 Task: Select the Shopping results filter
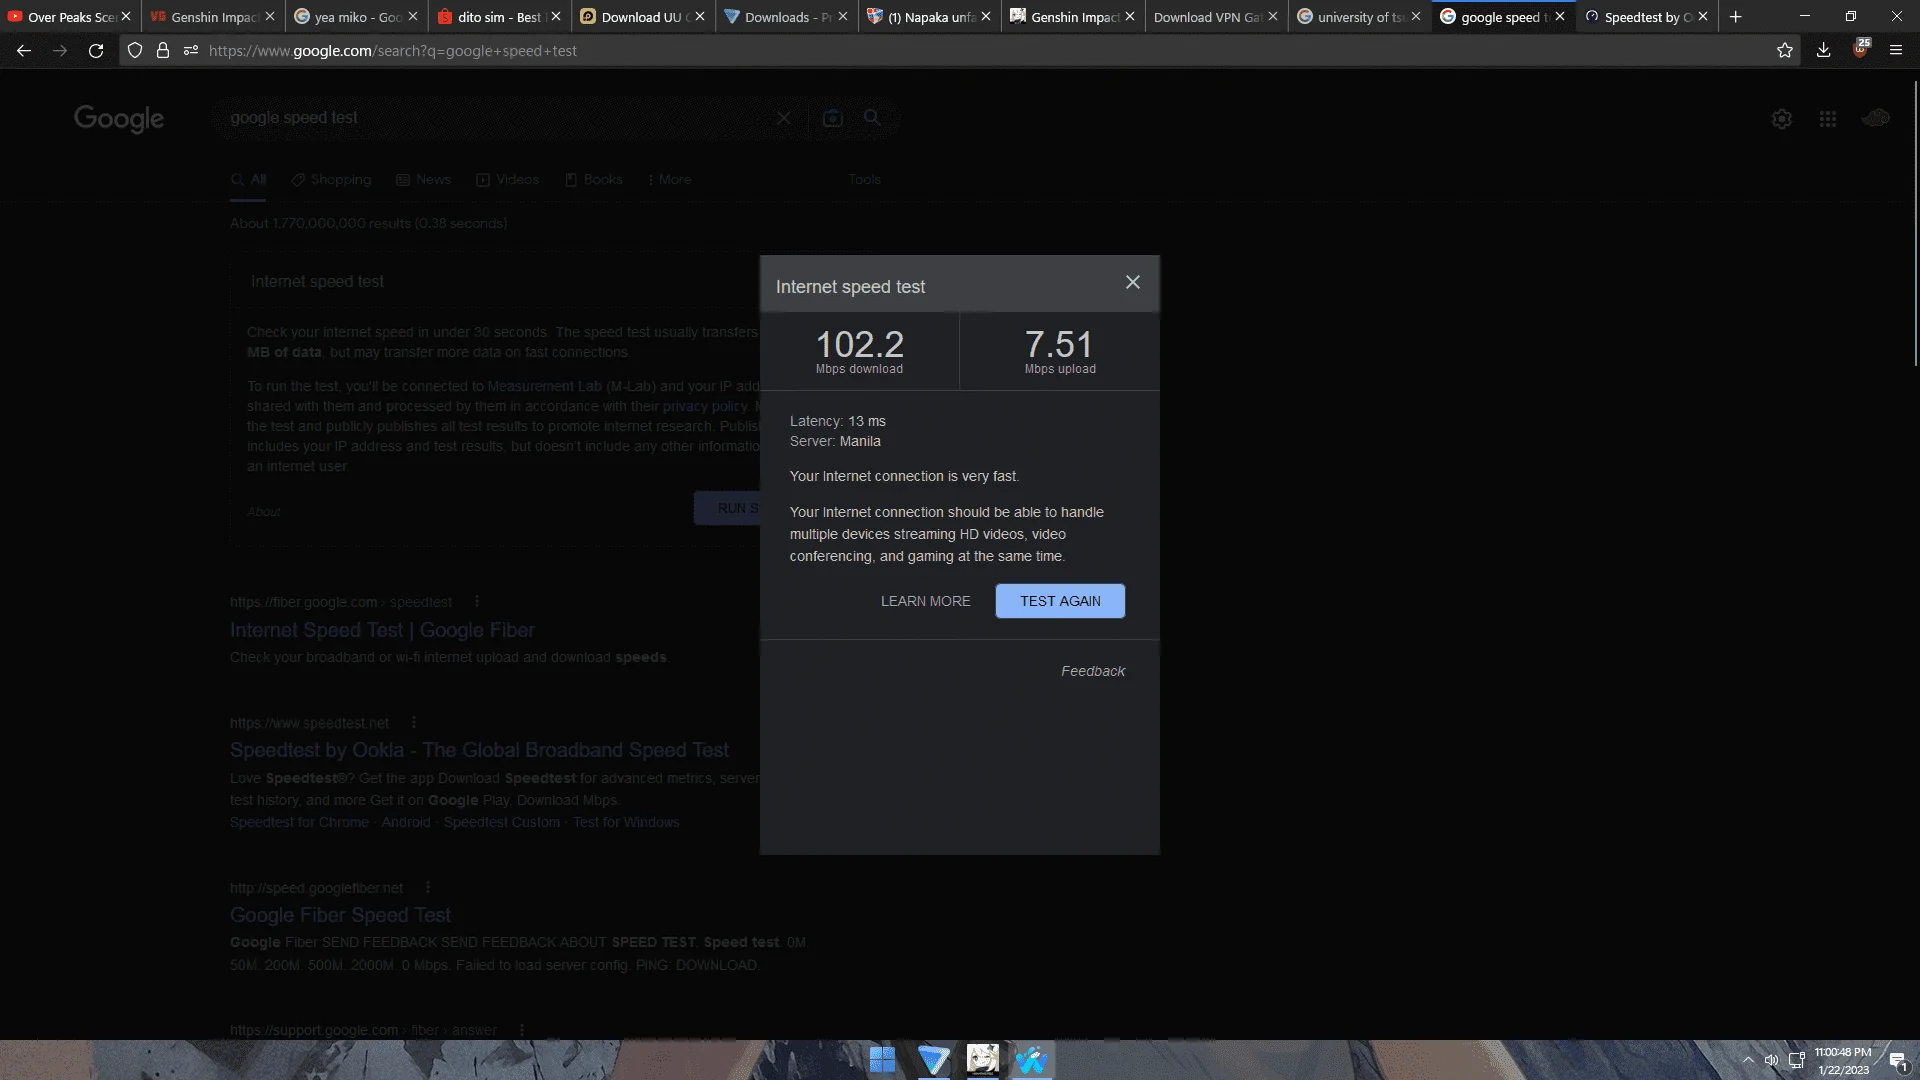pyautogui.click(x=331, y=180)
